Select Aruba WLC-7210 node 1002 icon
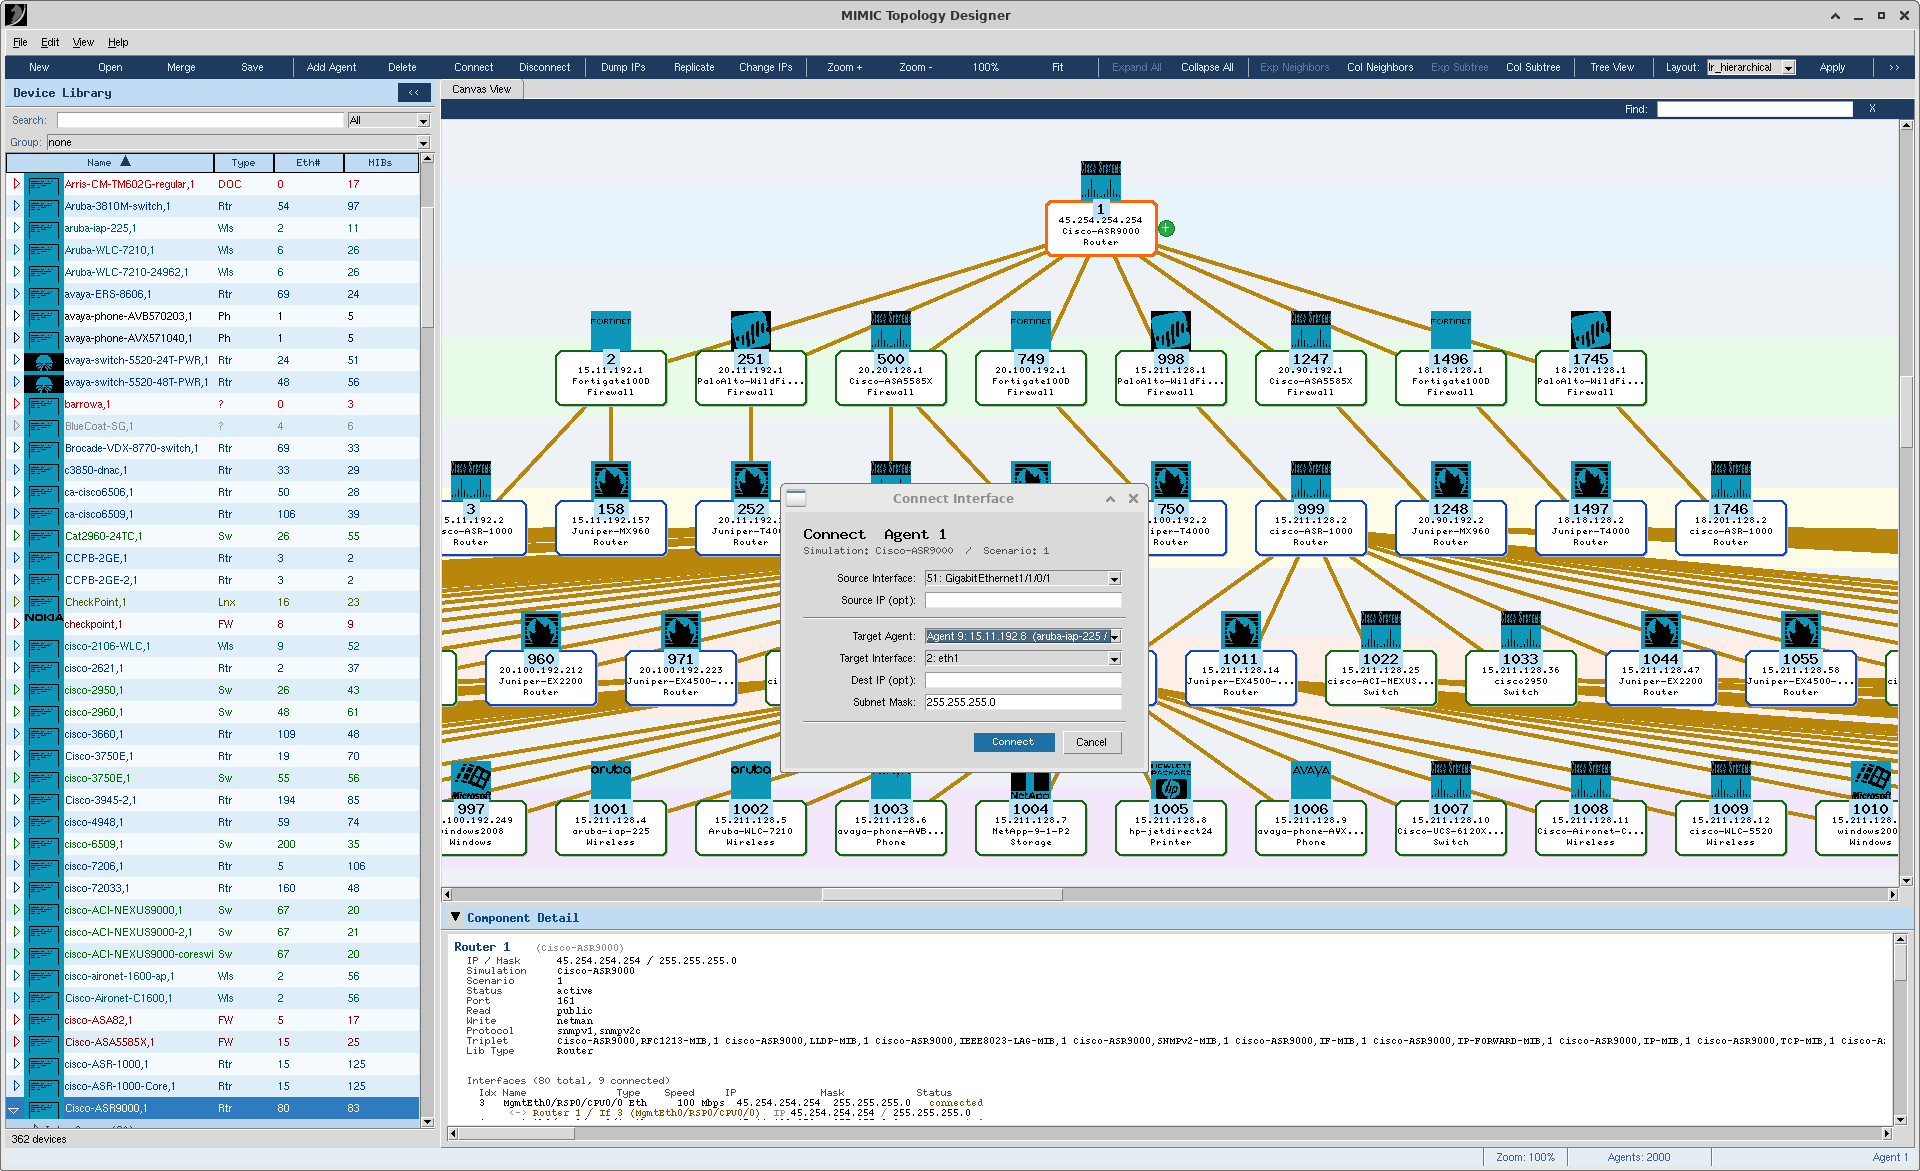This screenshot has width=1920, height=1171. (750, 780)
